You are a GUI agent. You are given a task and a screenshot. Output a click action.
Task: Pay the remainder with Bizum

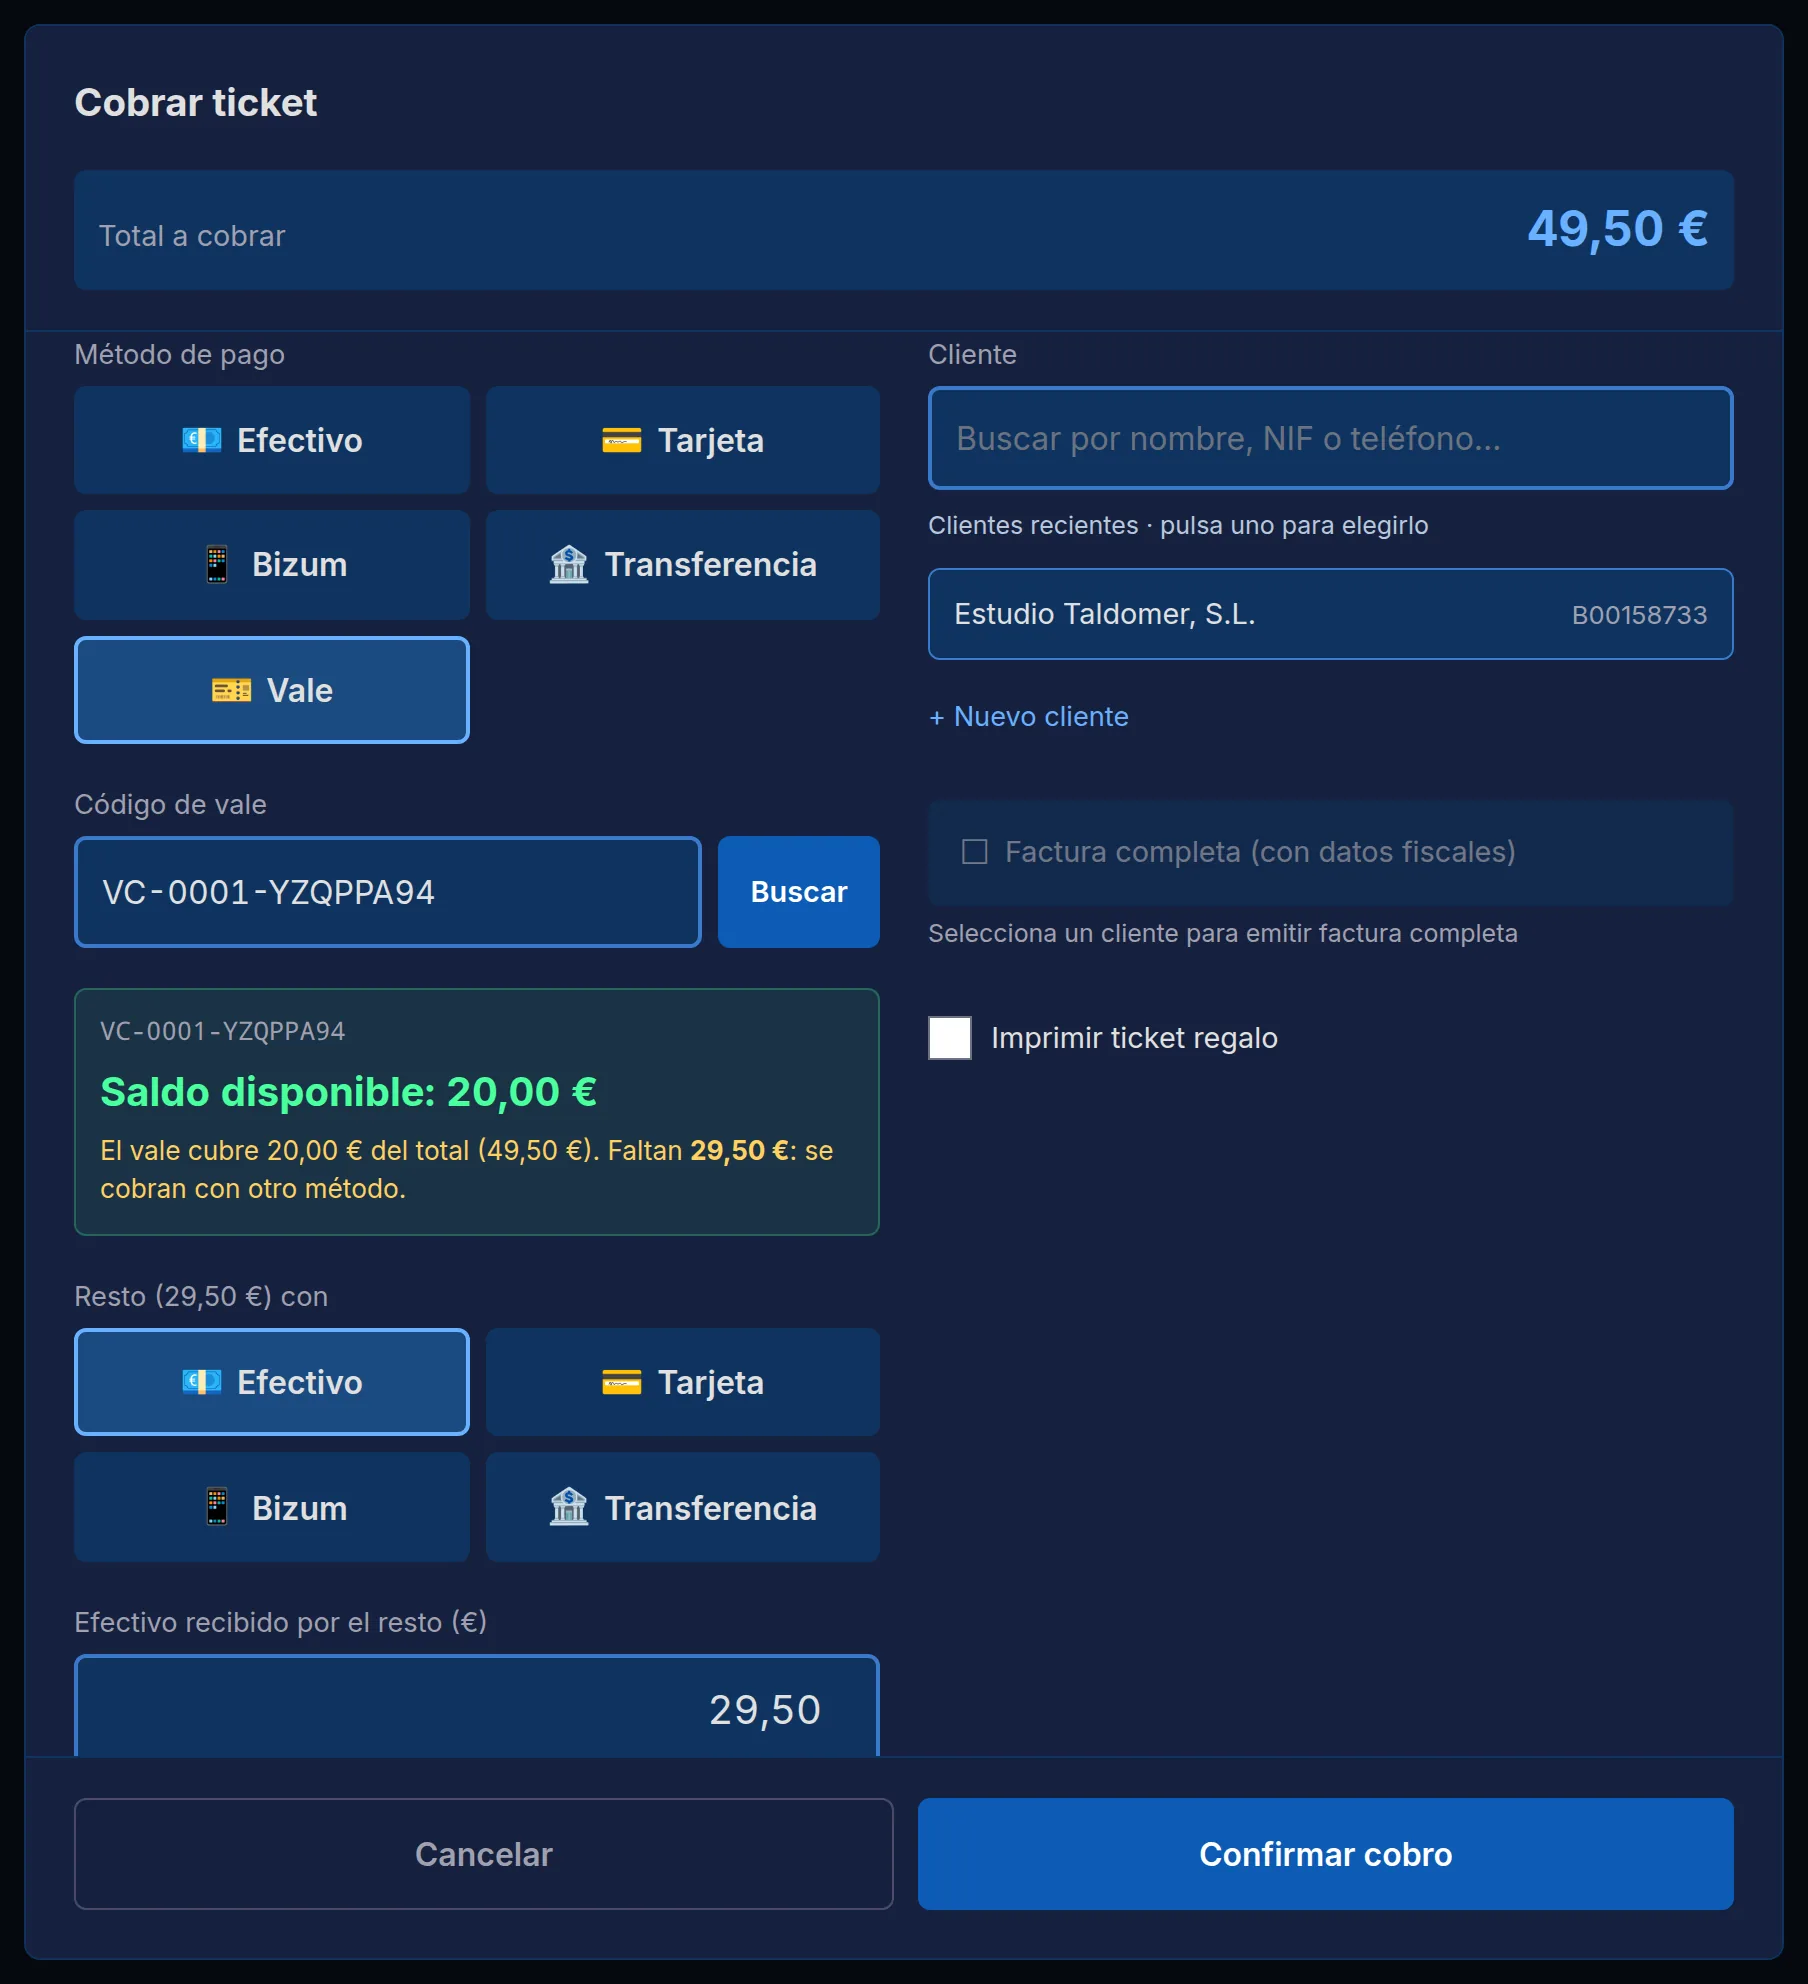272,1507
